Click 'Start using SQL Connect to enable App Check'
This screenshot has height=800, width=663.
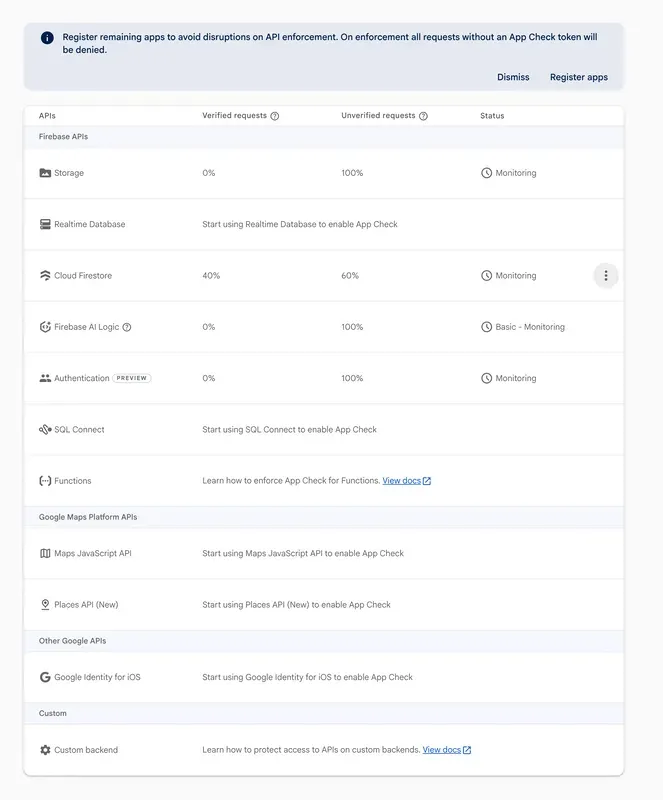pos(289,430)
